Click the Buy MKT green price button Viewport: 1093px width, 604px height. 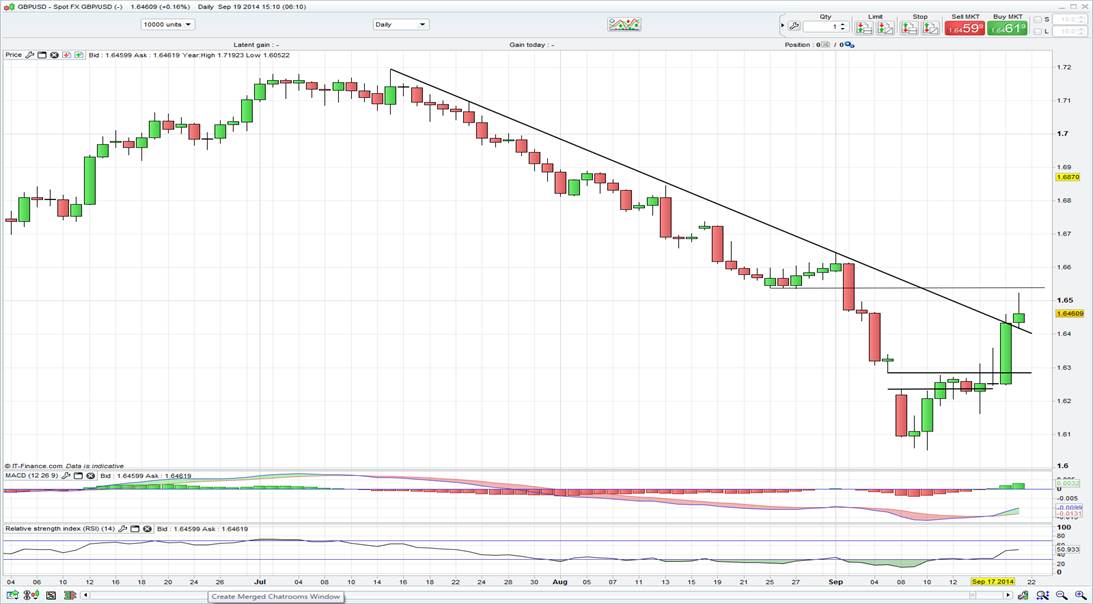pyautogui.click(x=1007, y=29)
